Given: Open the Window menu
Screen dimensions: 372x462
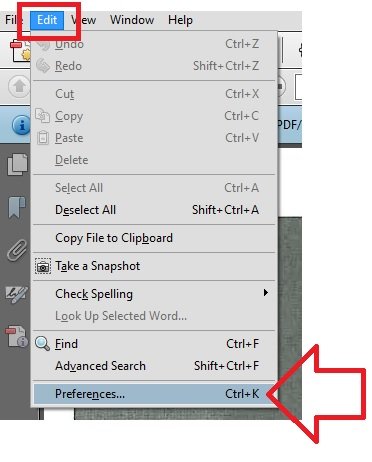Looking at the screenshot, I should (x=132, y=20).
